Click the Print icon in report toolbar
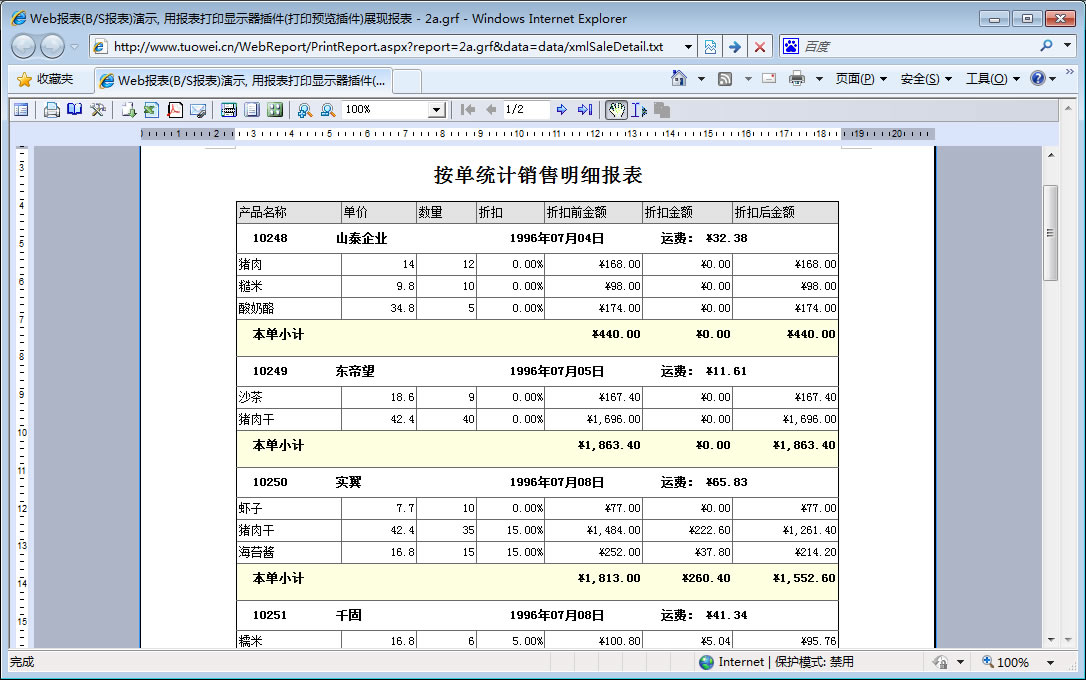Image resolution: width=1086 pixels, height=680 pixels. click(x=52, y=110)
